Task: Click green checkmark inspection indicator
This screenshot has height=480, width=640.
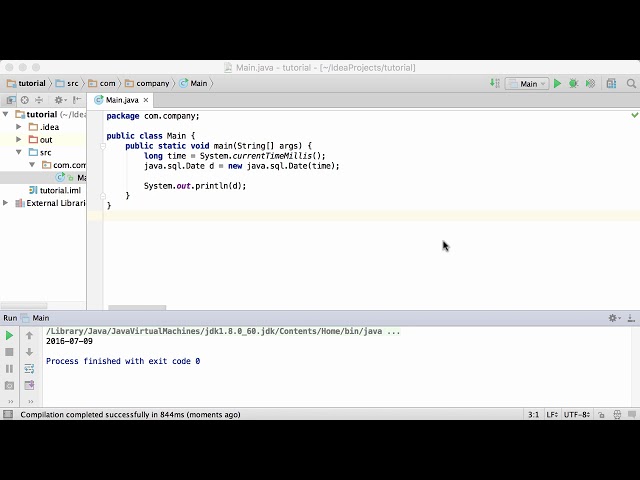Action: pos(635,116)
